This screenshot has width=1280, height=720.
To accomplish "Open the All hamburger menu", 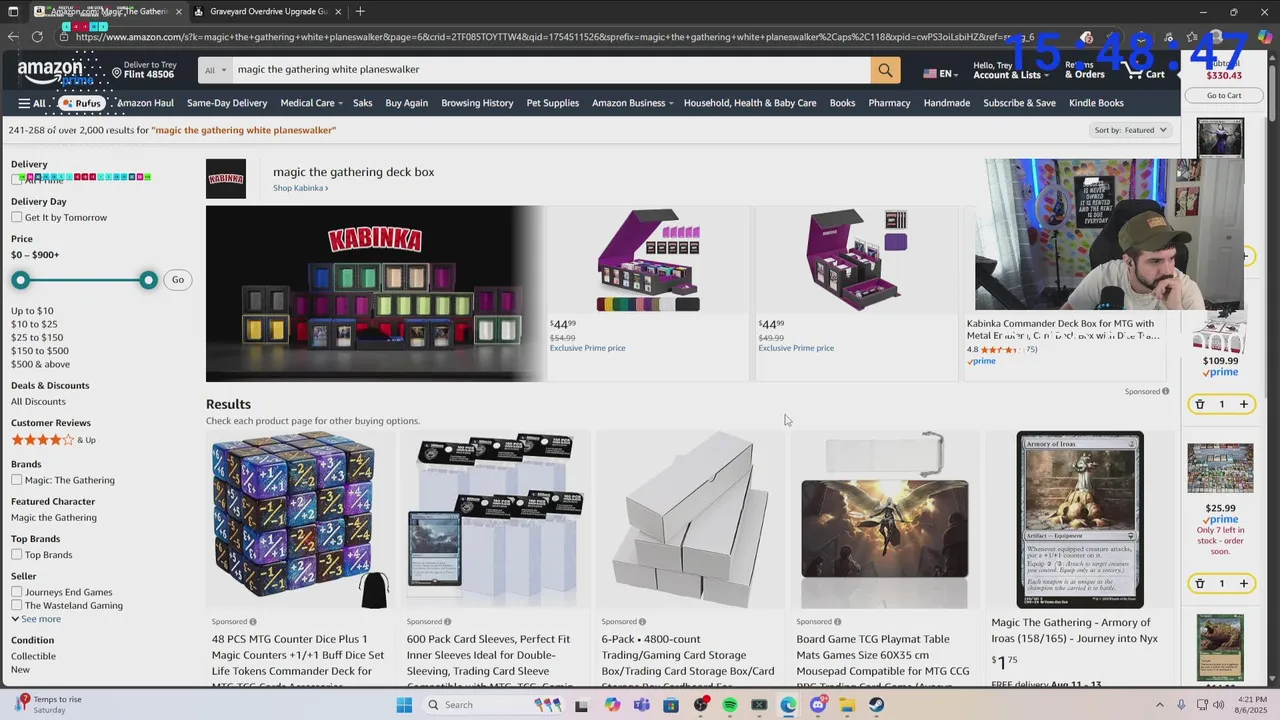I will 32,103.
